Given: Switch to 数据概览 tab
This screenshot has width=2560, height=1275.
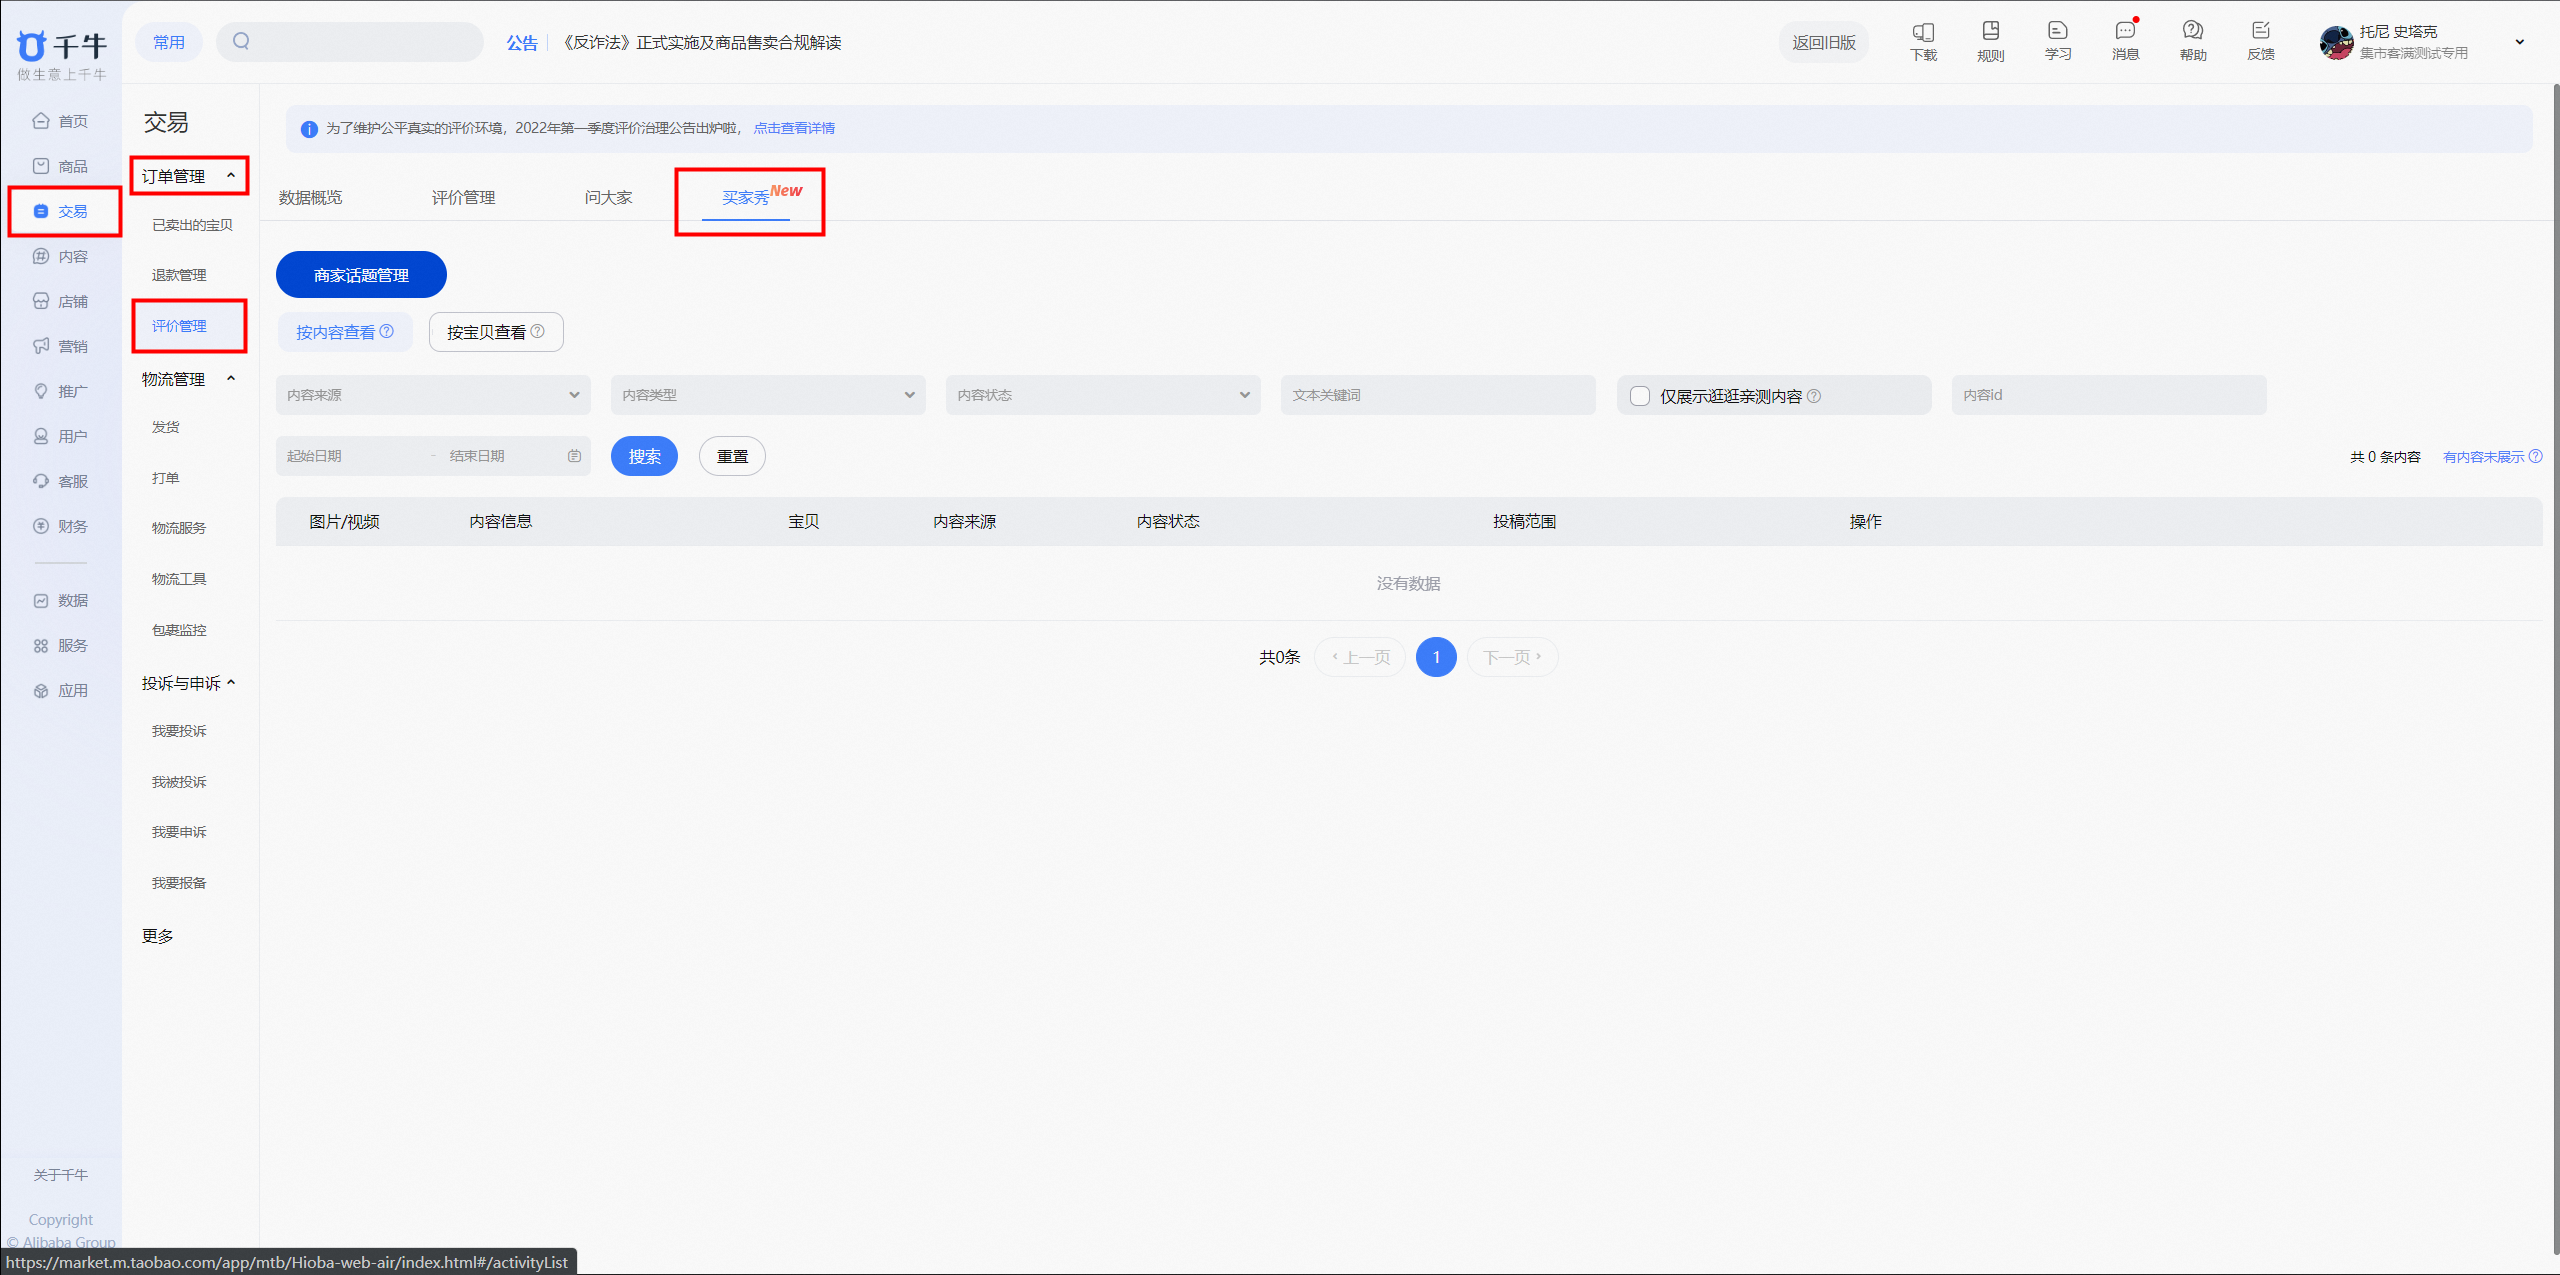Looking at the screenshot, I should pyautogui.click(x=311, y=198).
